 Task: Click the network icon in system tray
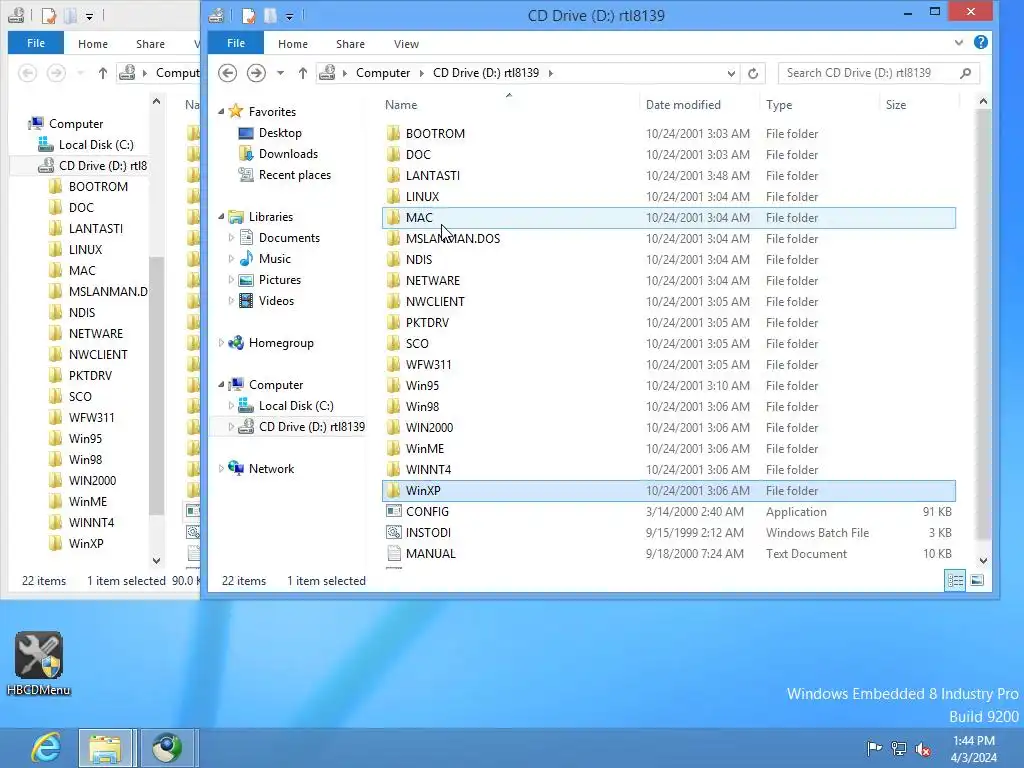(899, 748)
